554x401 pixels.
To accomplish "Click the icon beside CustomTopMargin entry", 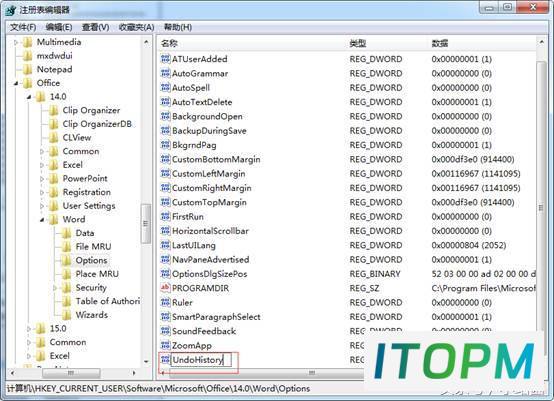I will coord(165,202).
